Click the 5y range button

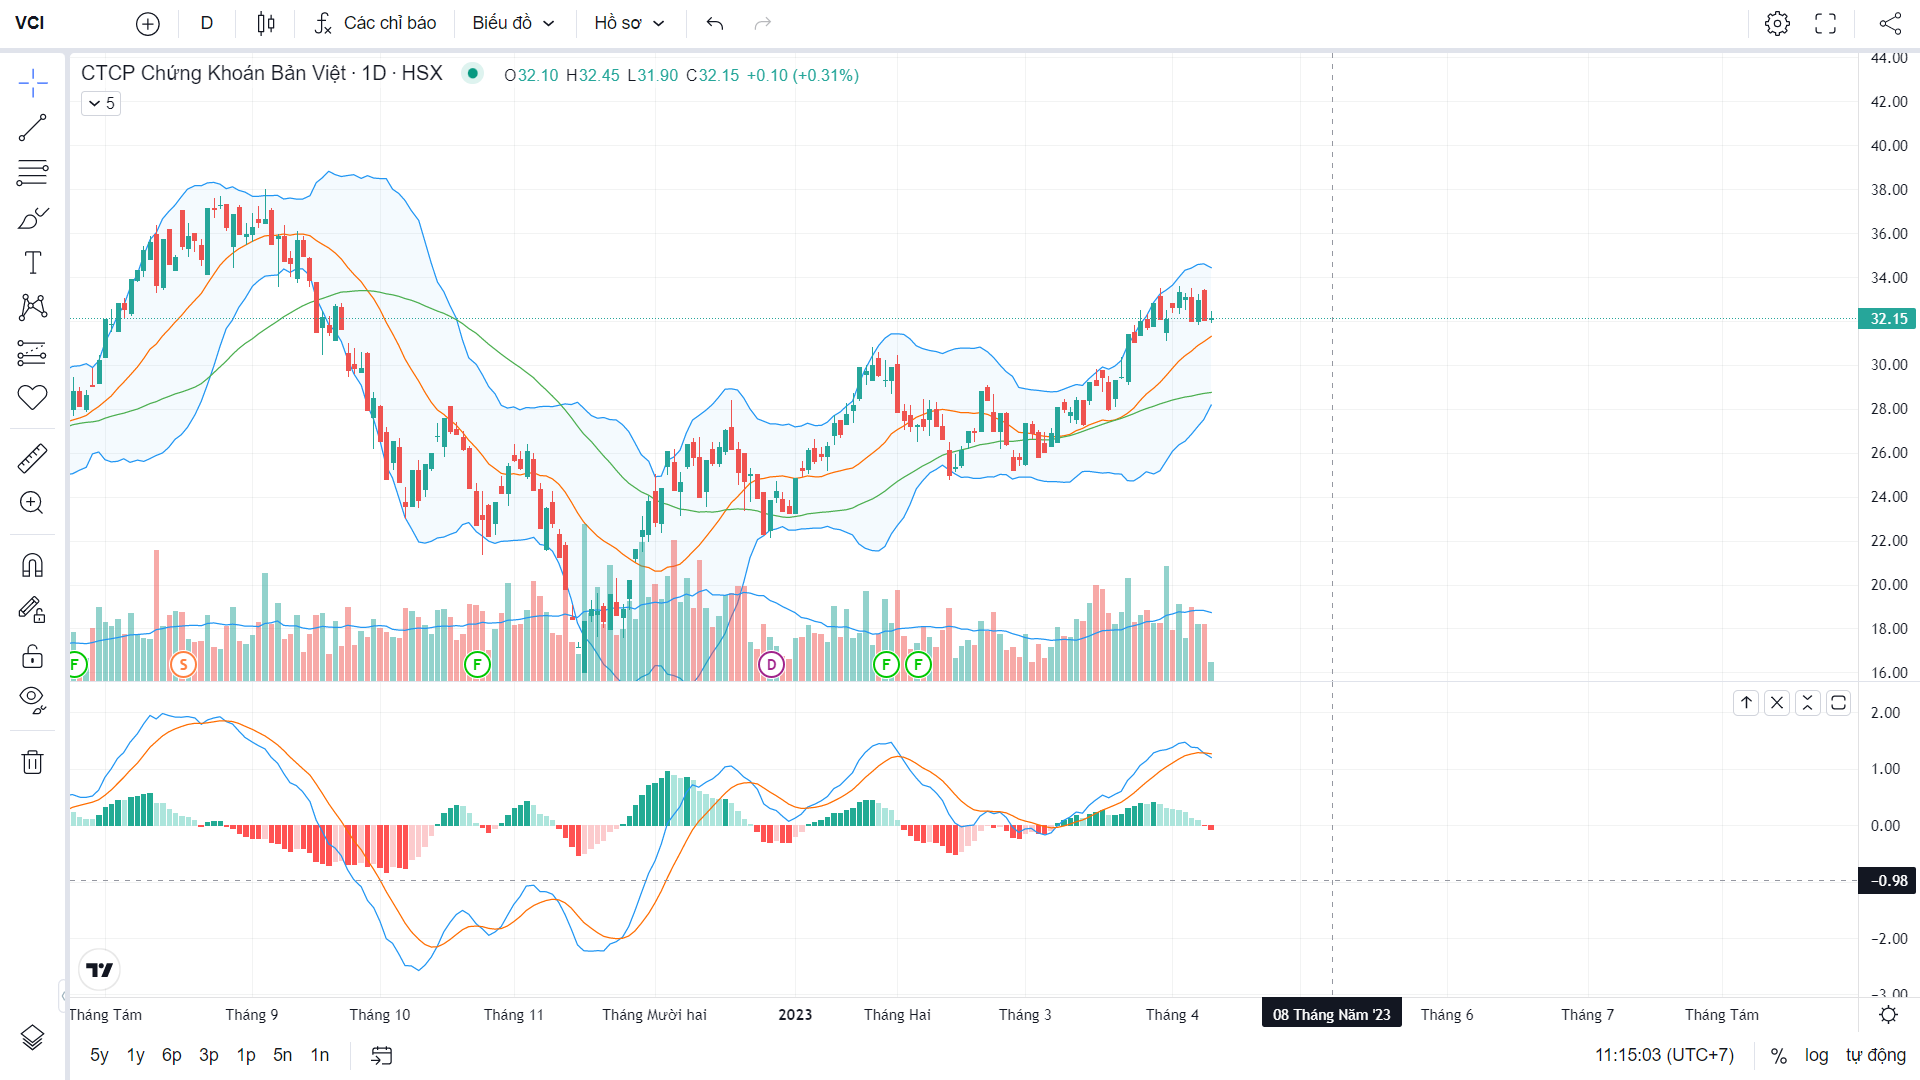click(99, 1055)
